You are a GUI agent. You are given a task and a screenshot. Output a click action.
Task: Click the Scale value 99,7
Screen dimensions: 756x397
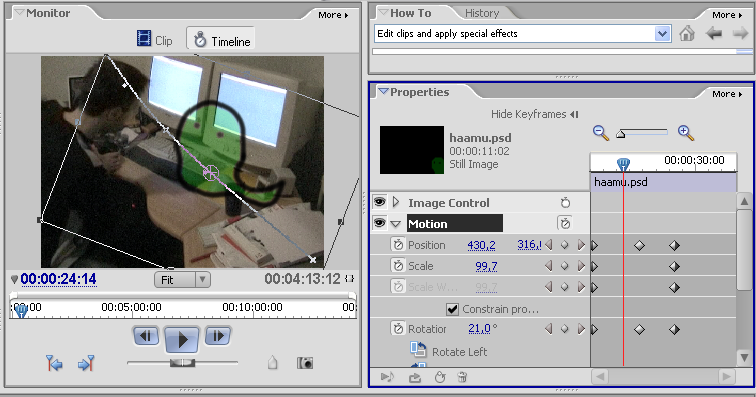coord(486,266)
